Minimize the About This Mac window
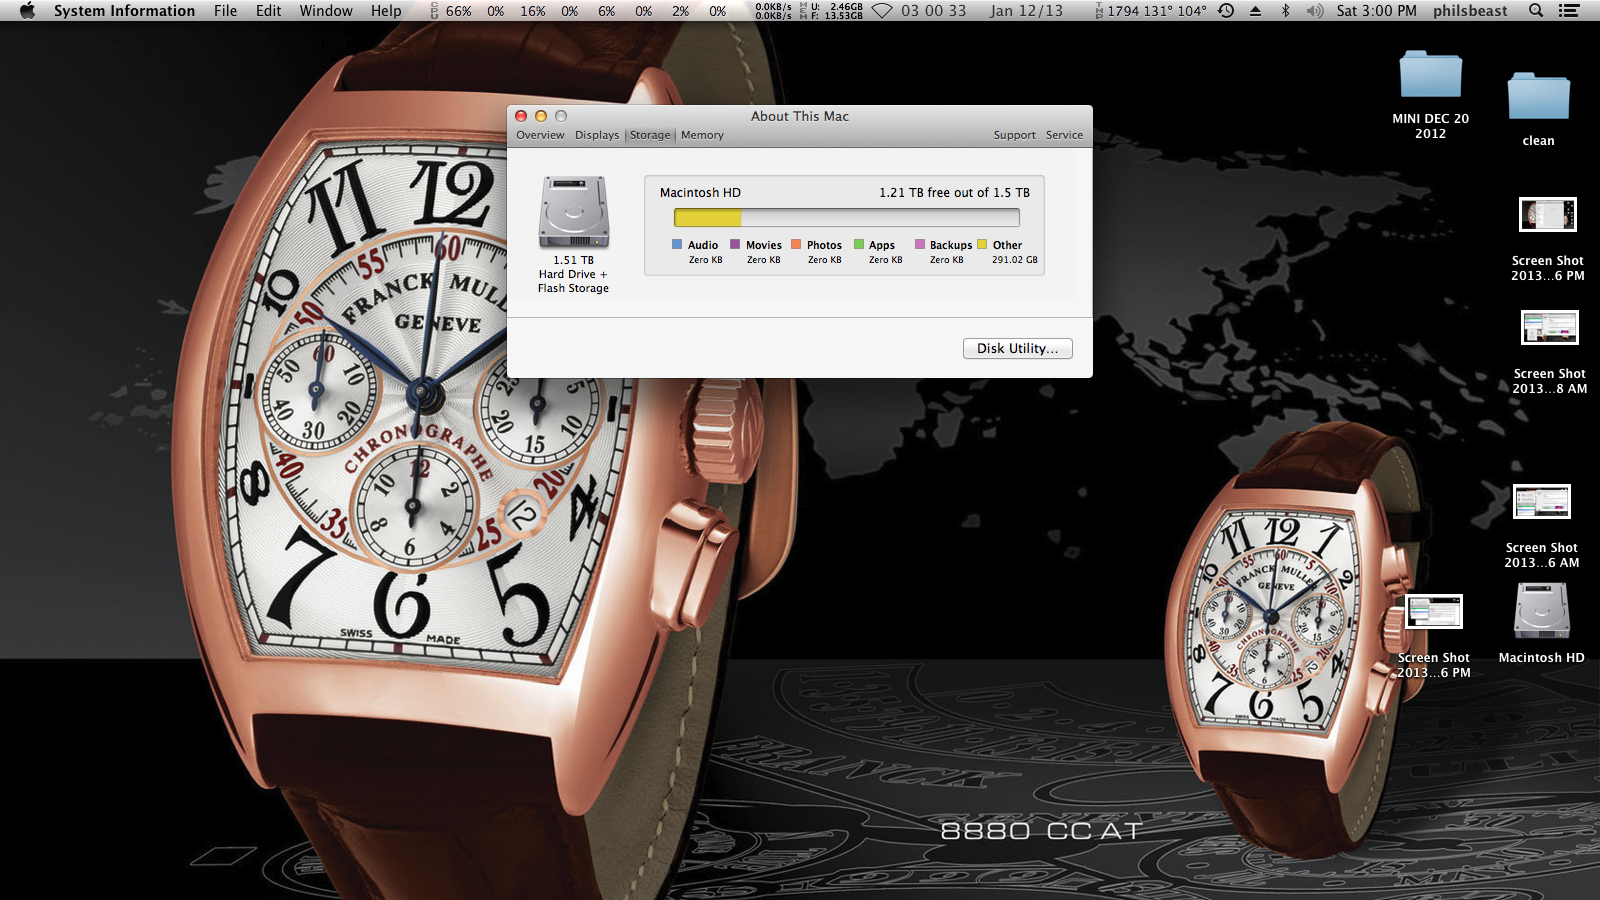 [x=541, y=116]
